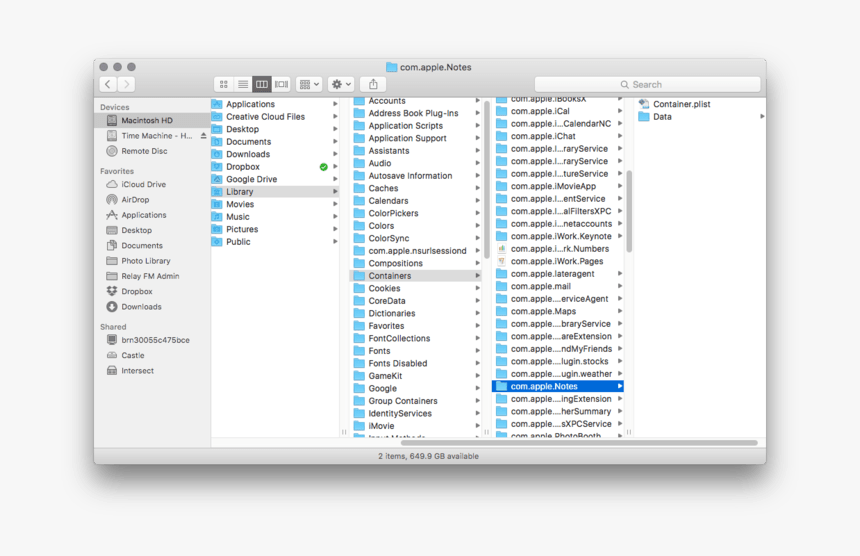
Task: Switch to icon view in toolbar
Action: click(x=224, y=84)
